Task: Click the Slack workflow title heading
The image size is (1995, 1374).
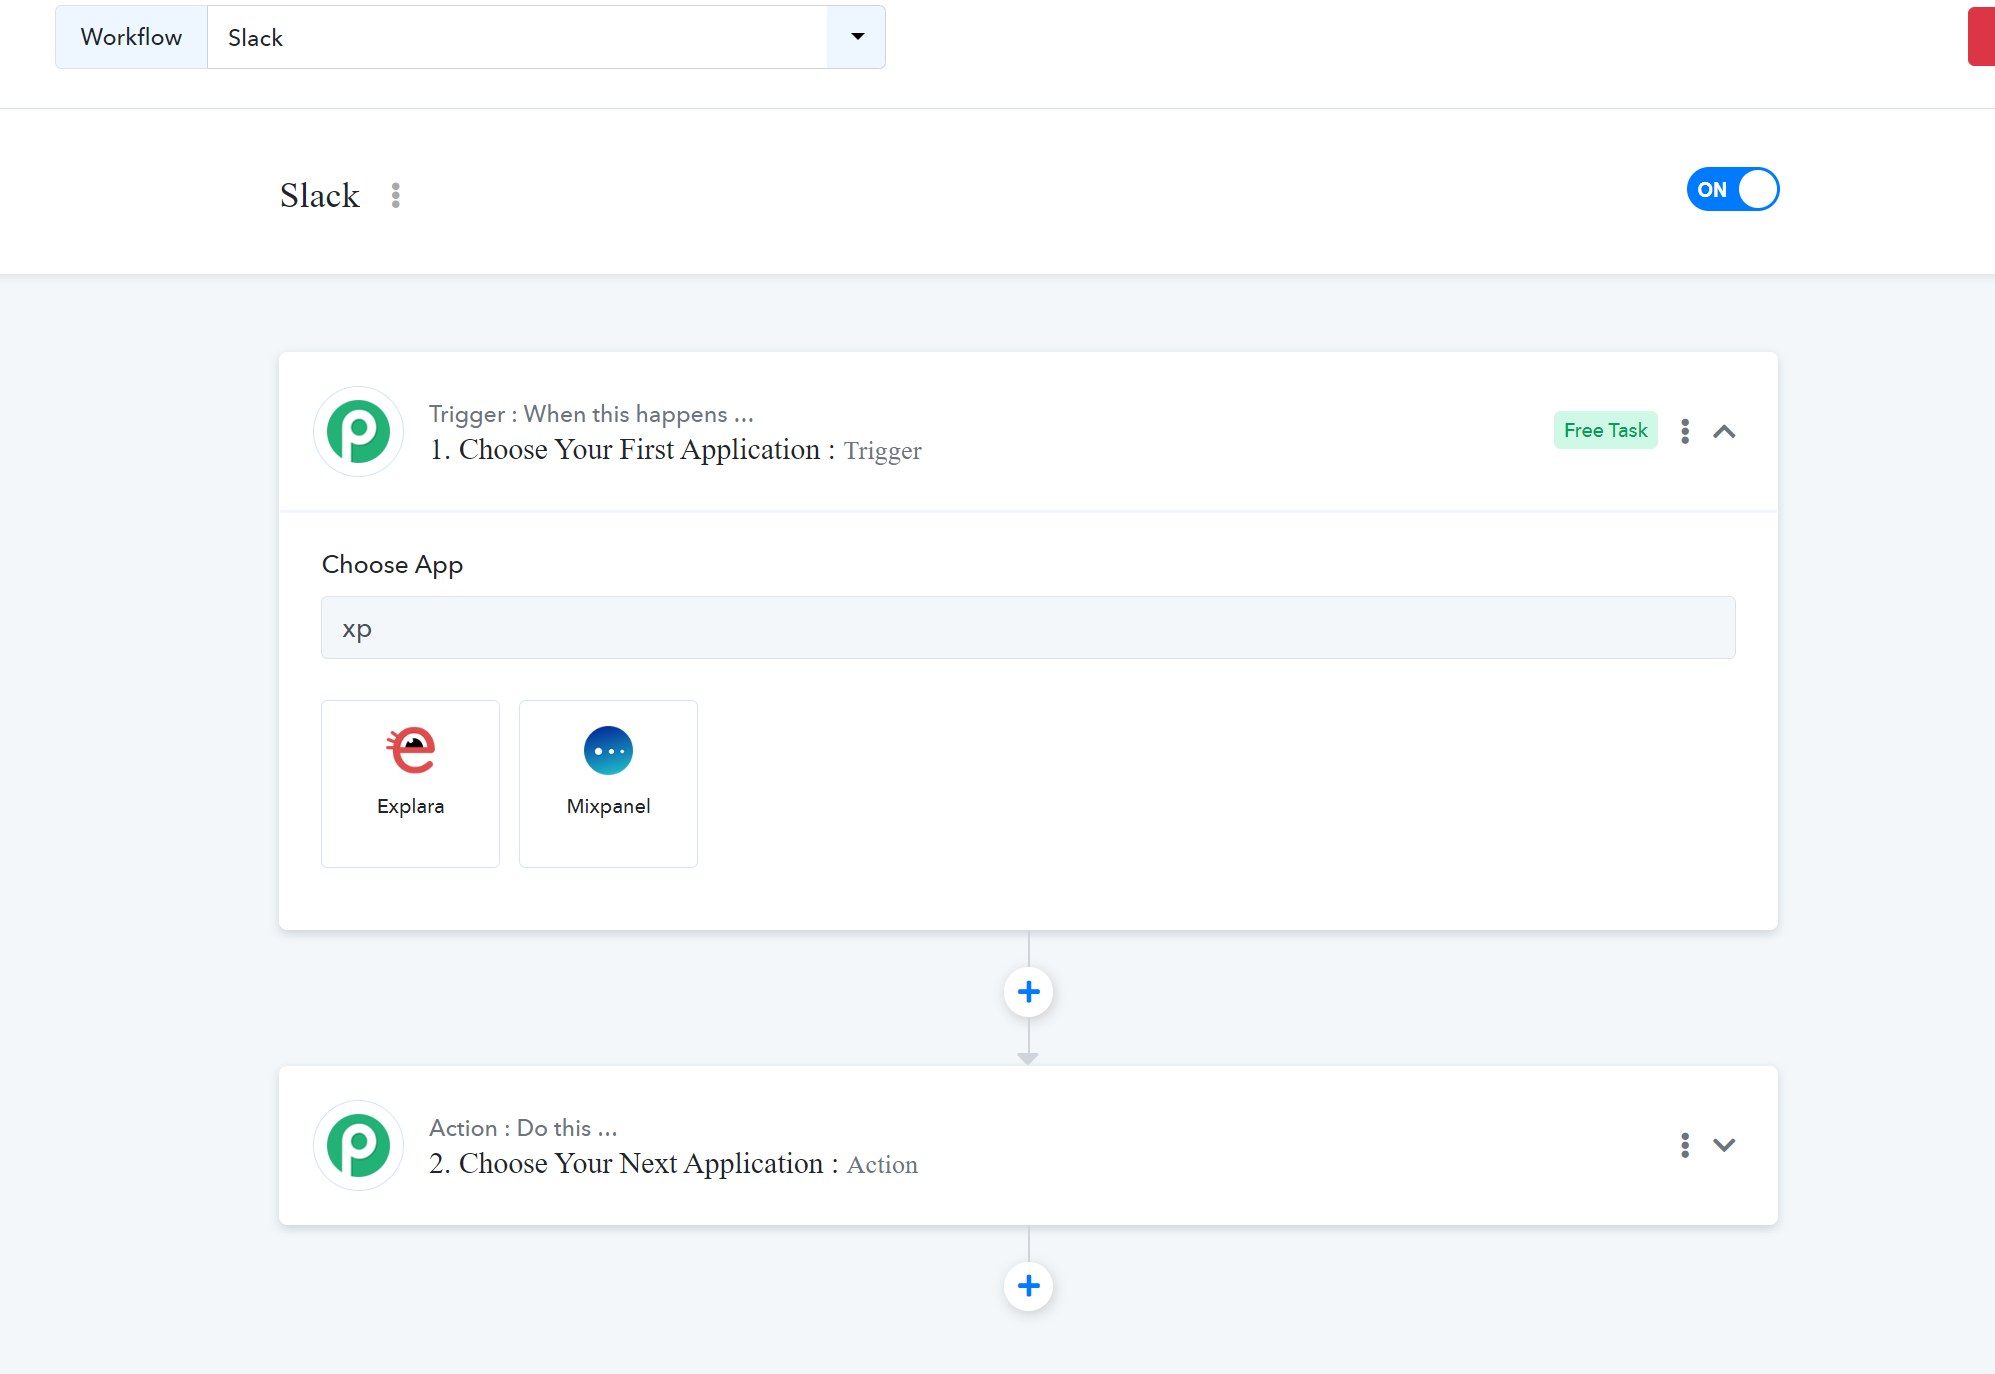Action: point(320,195)
